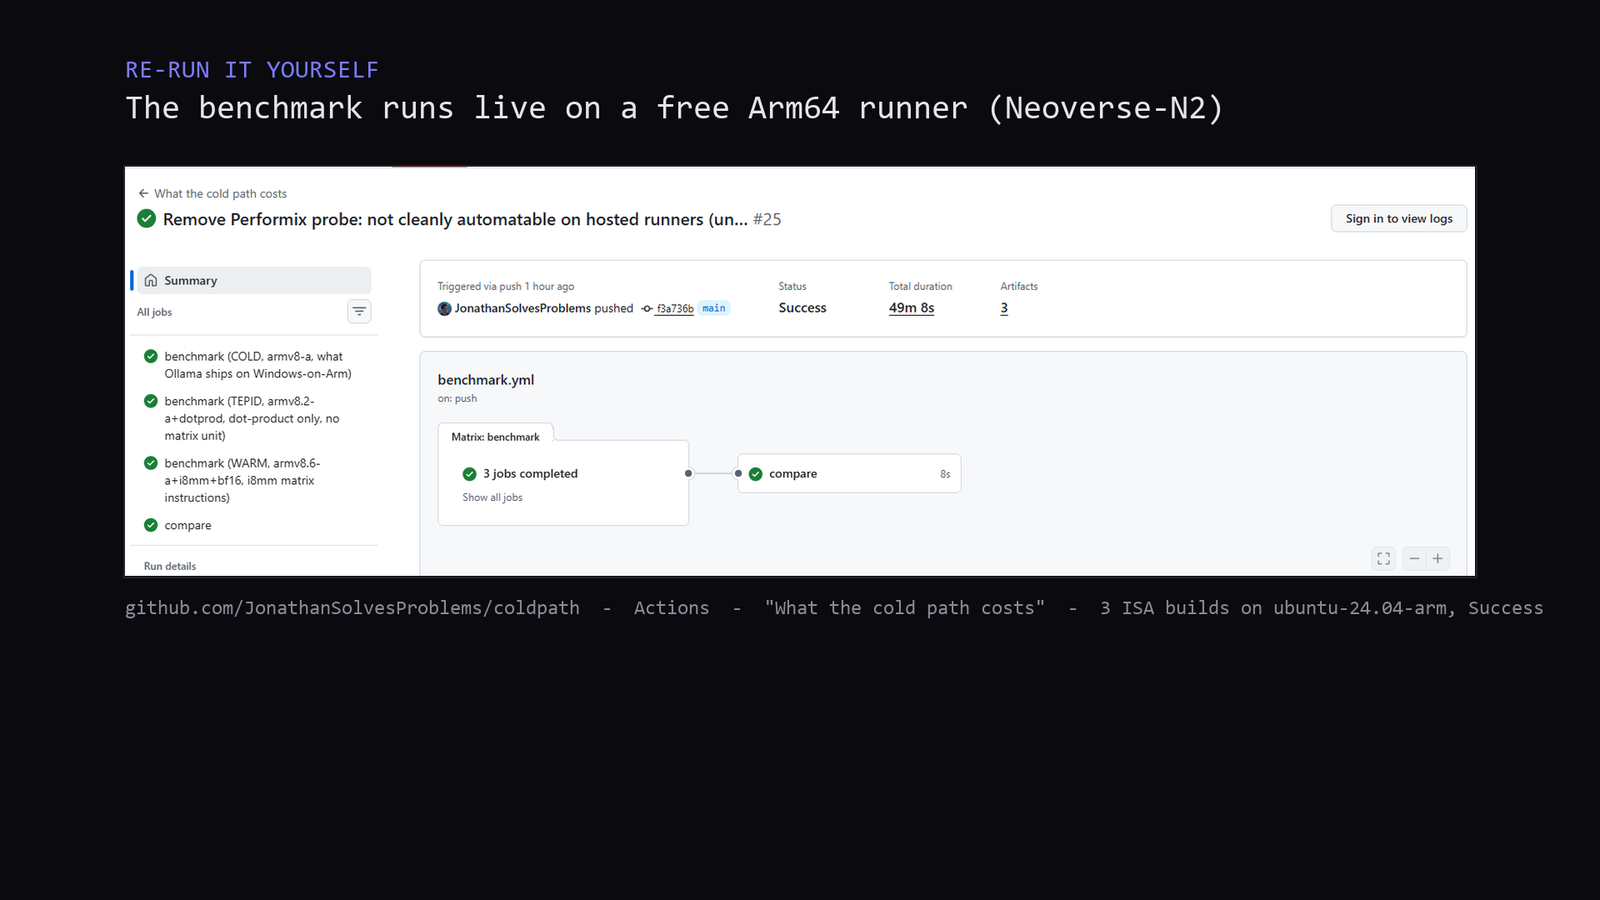The width and height of the screenshot is (1600, 900).
Task: Select the Summary tab in the sidebar
Action: (x=253, y=280)
